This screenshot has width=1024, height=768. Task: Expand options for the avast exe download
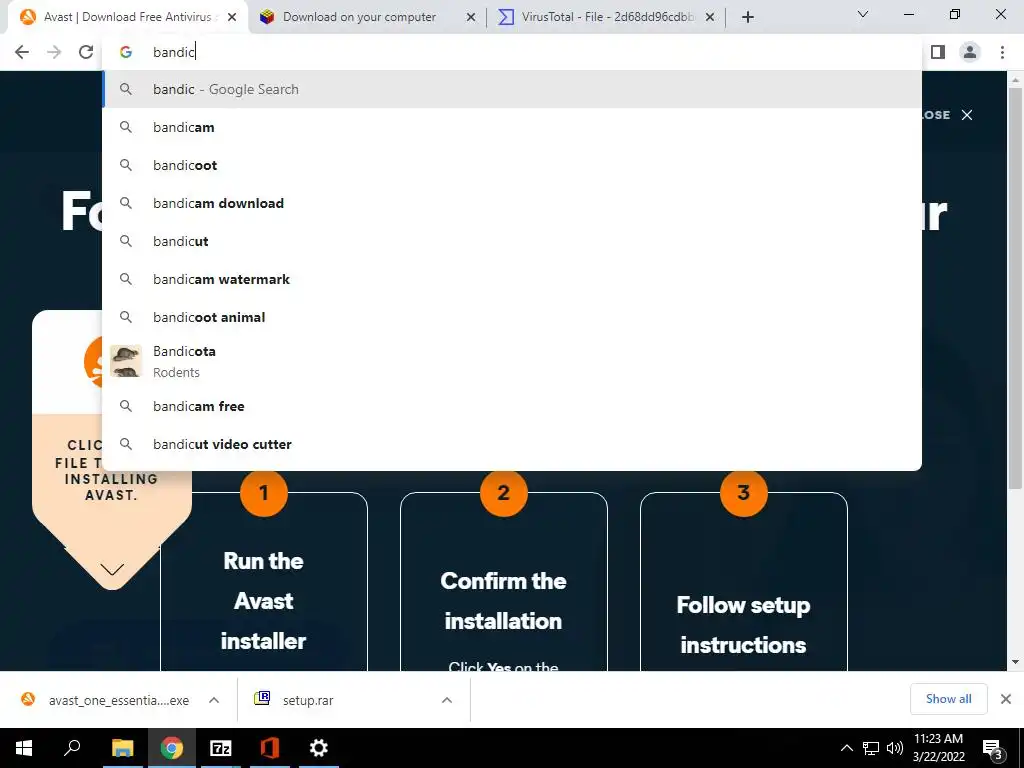click(x=214, y=700)
